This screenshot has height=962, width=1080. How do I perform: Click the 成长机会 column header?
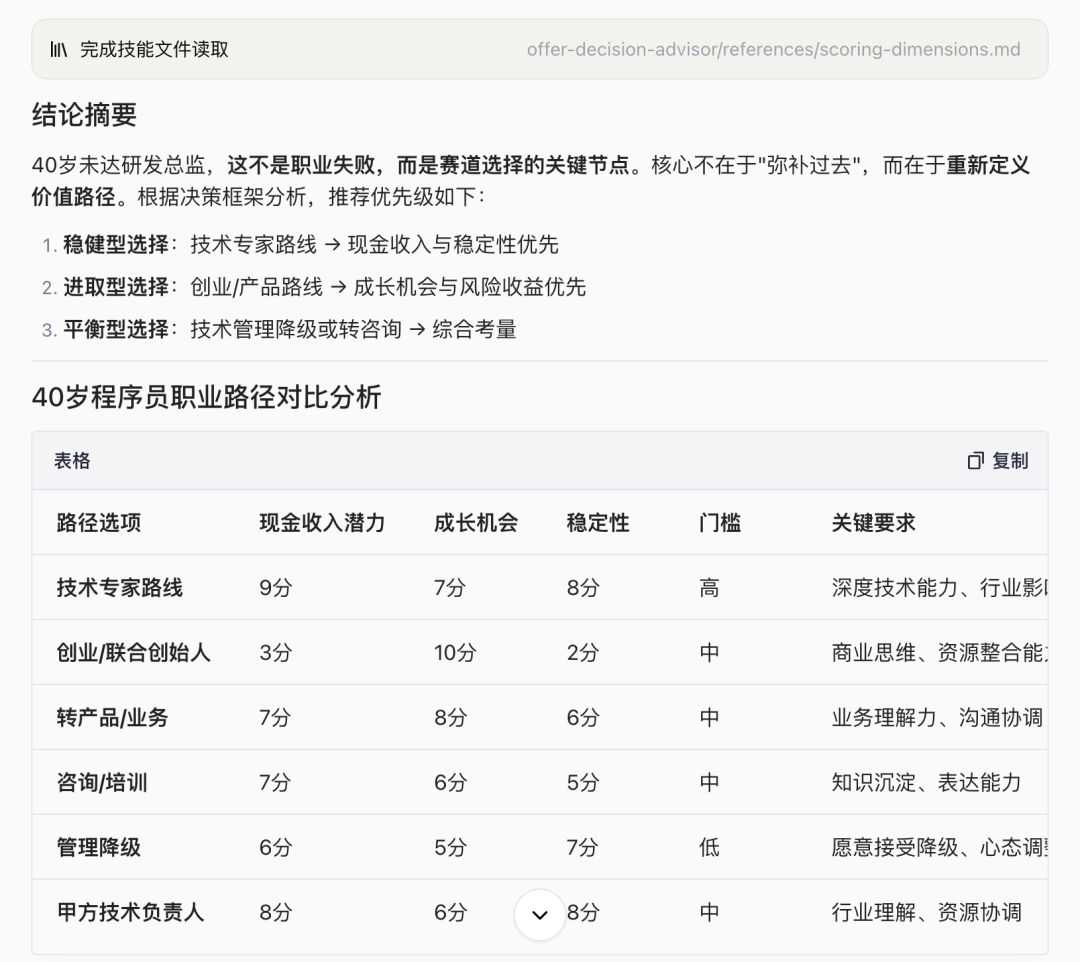(x=476, y=523)
